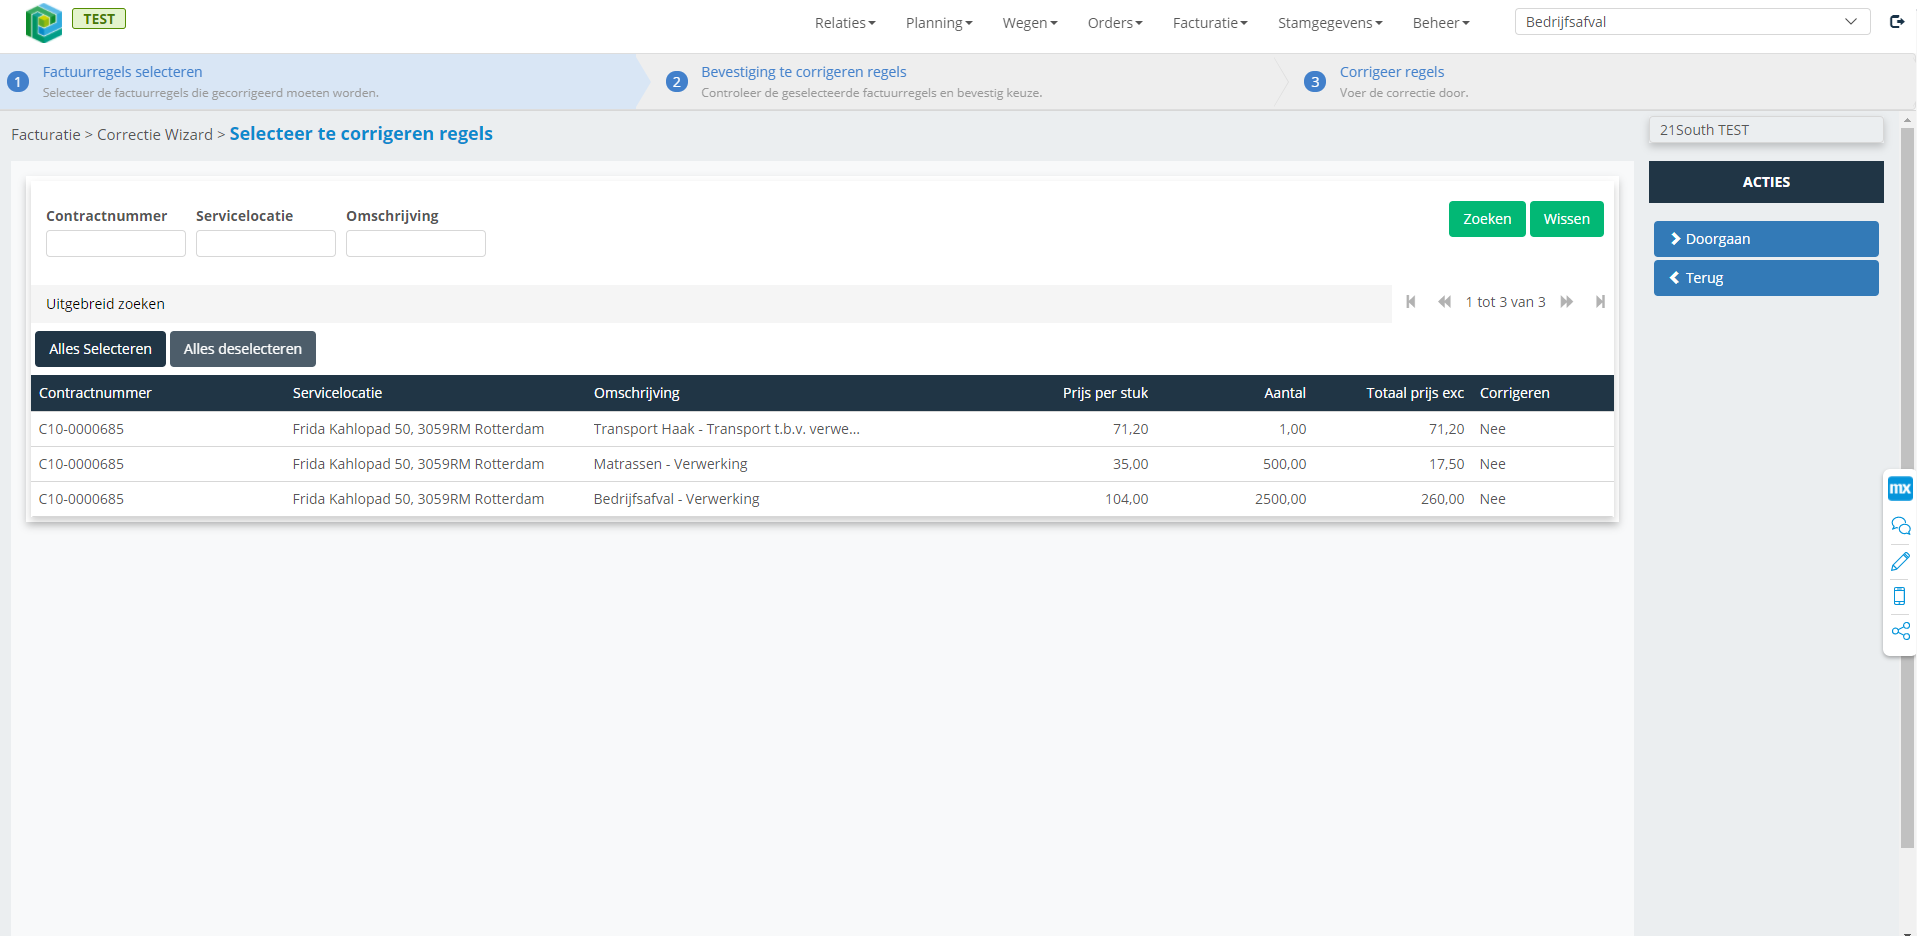Click the Terug action button
The image size is (1917, 936).
(1766, 278)
